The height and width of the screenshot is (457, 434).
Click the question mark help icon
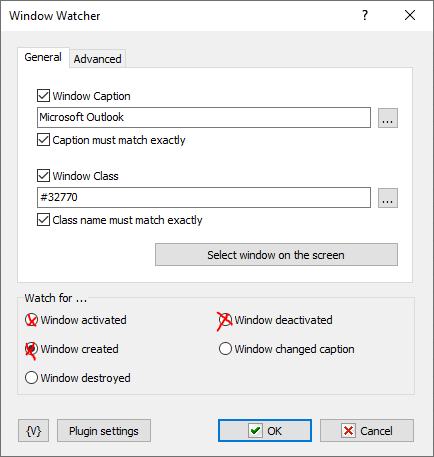[365, 15]
